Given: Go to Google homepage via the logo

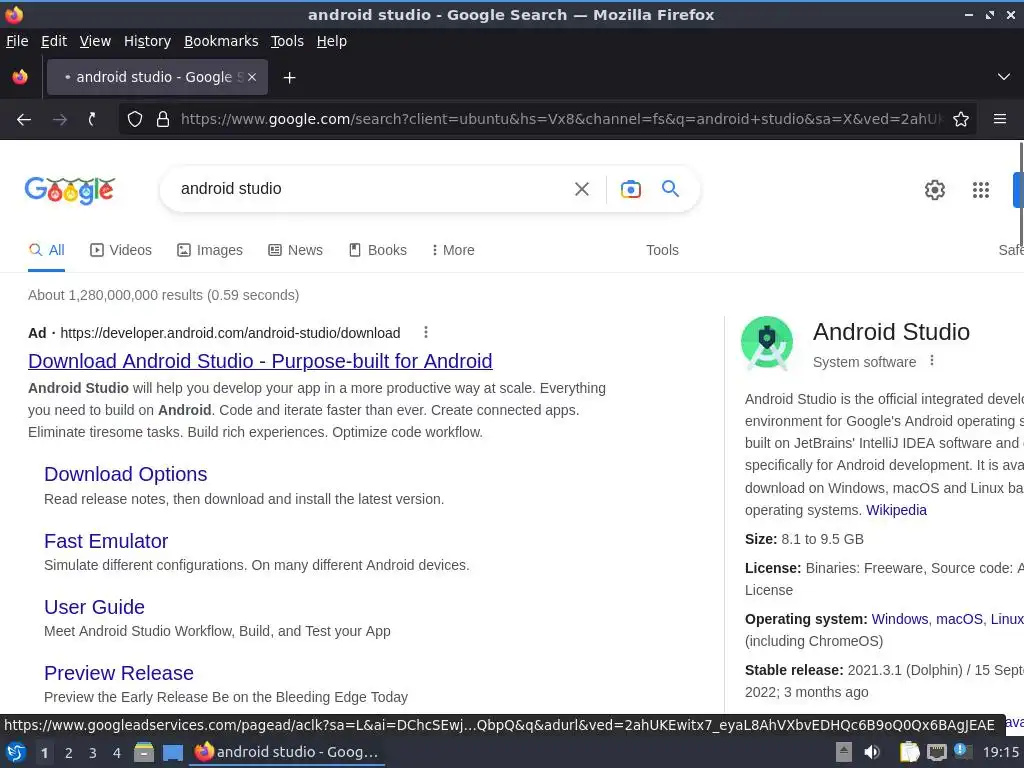Looking at the screenshot, I should (x=70, y=190).
